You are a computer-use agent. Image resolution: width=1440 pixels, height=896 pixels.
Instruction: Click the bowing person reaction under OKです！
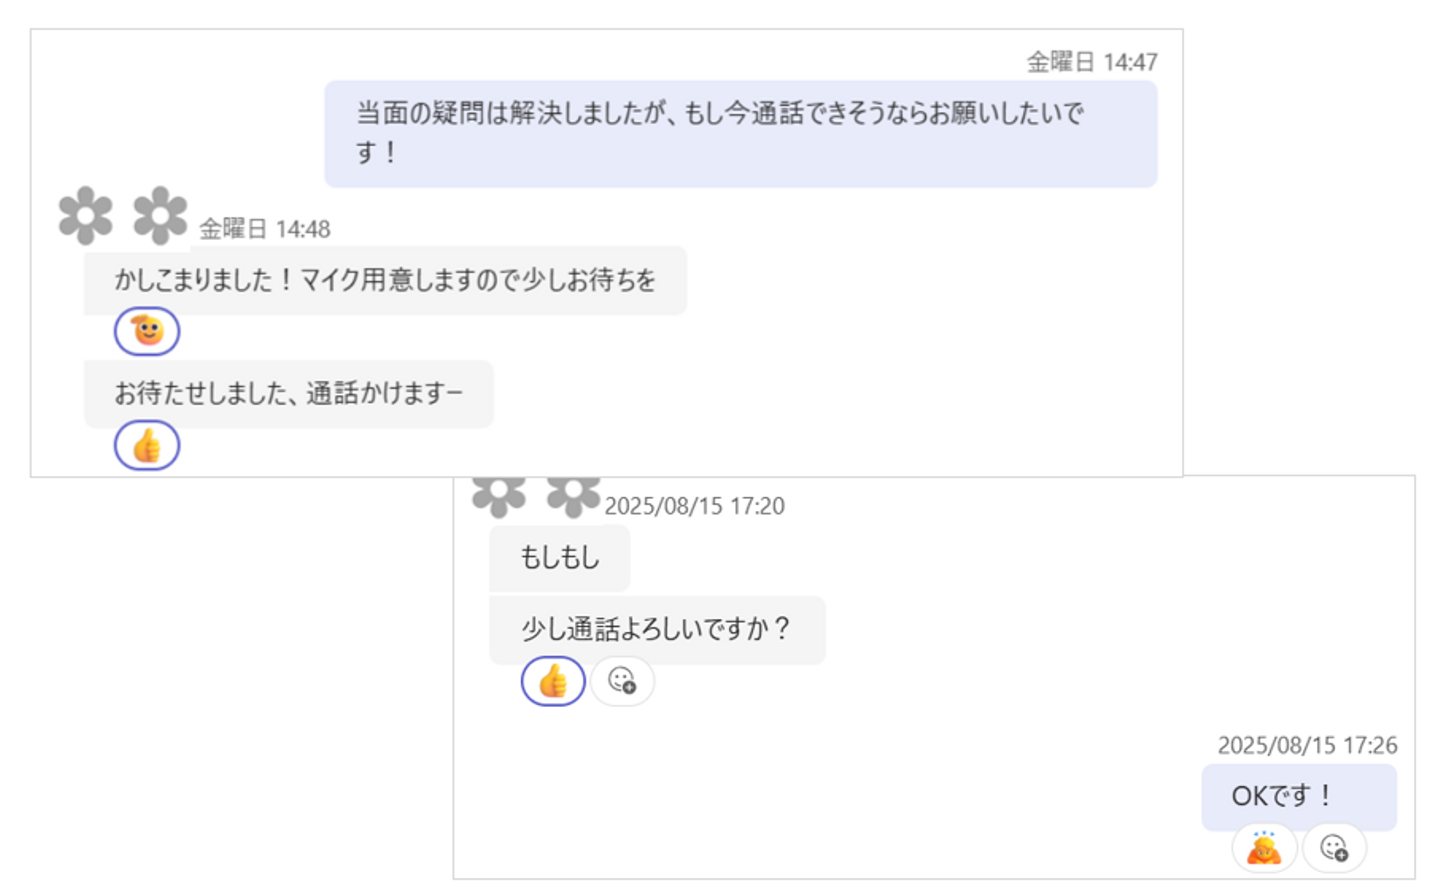pyautogui.click(x=1264, y=849)
